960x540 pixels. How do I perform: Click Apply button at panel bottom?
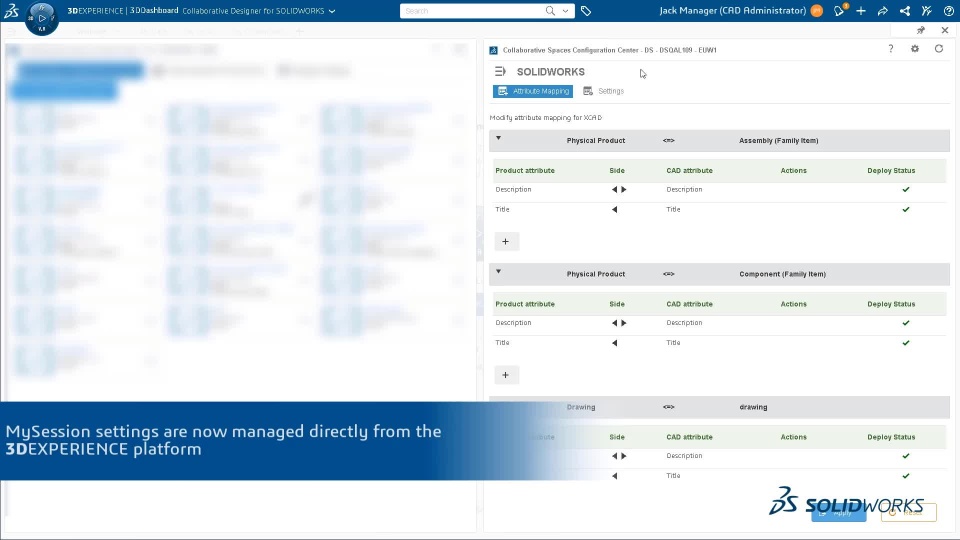tap(838, 512)
